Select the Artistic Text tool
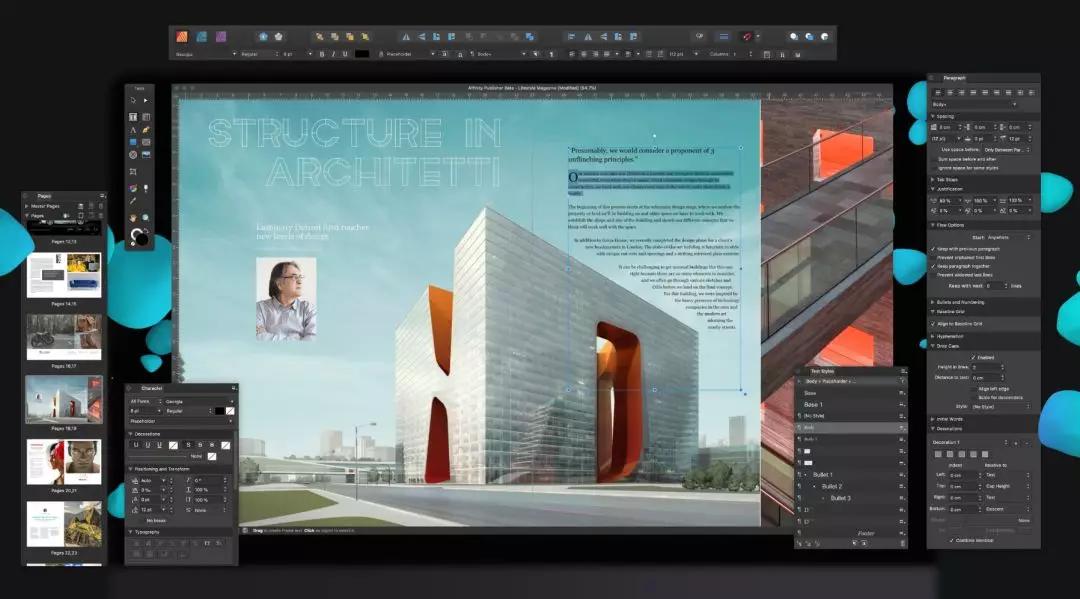The height and width of the screenshot is (599, 1080). 132,130
